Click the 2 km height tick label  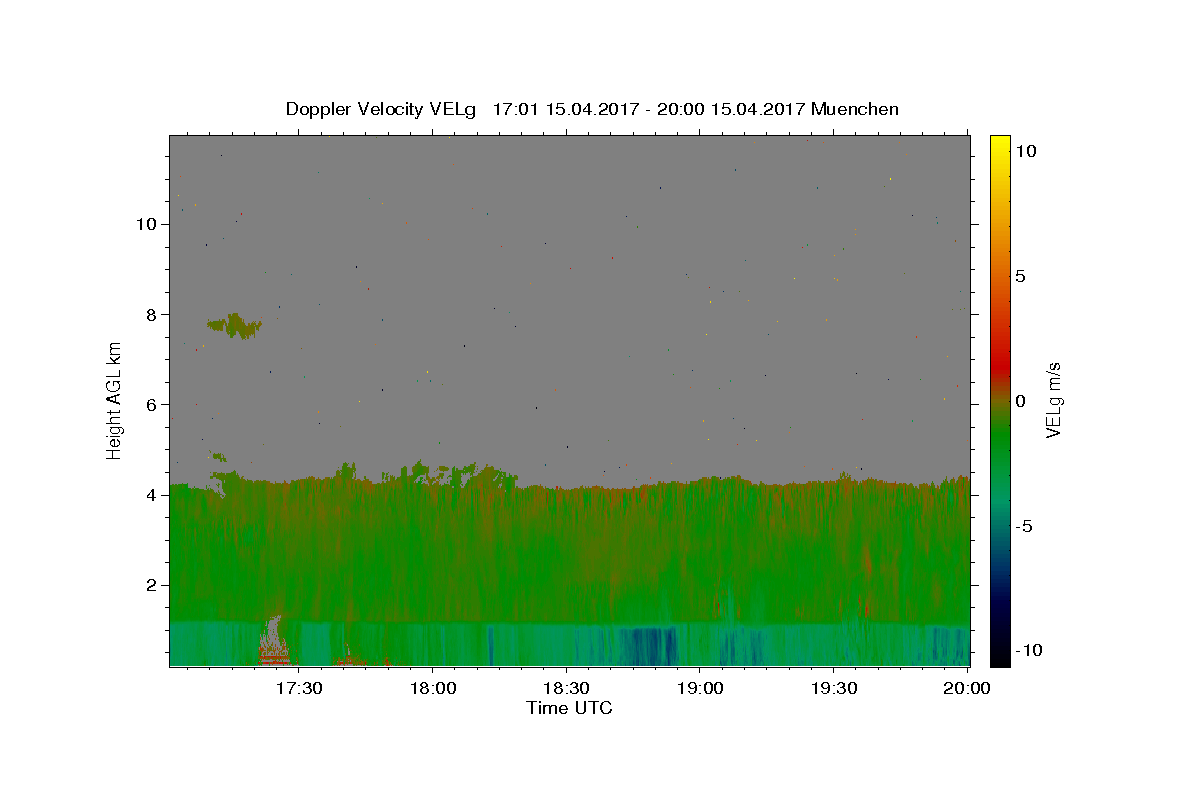[151, 585]
